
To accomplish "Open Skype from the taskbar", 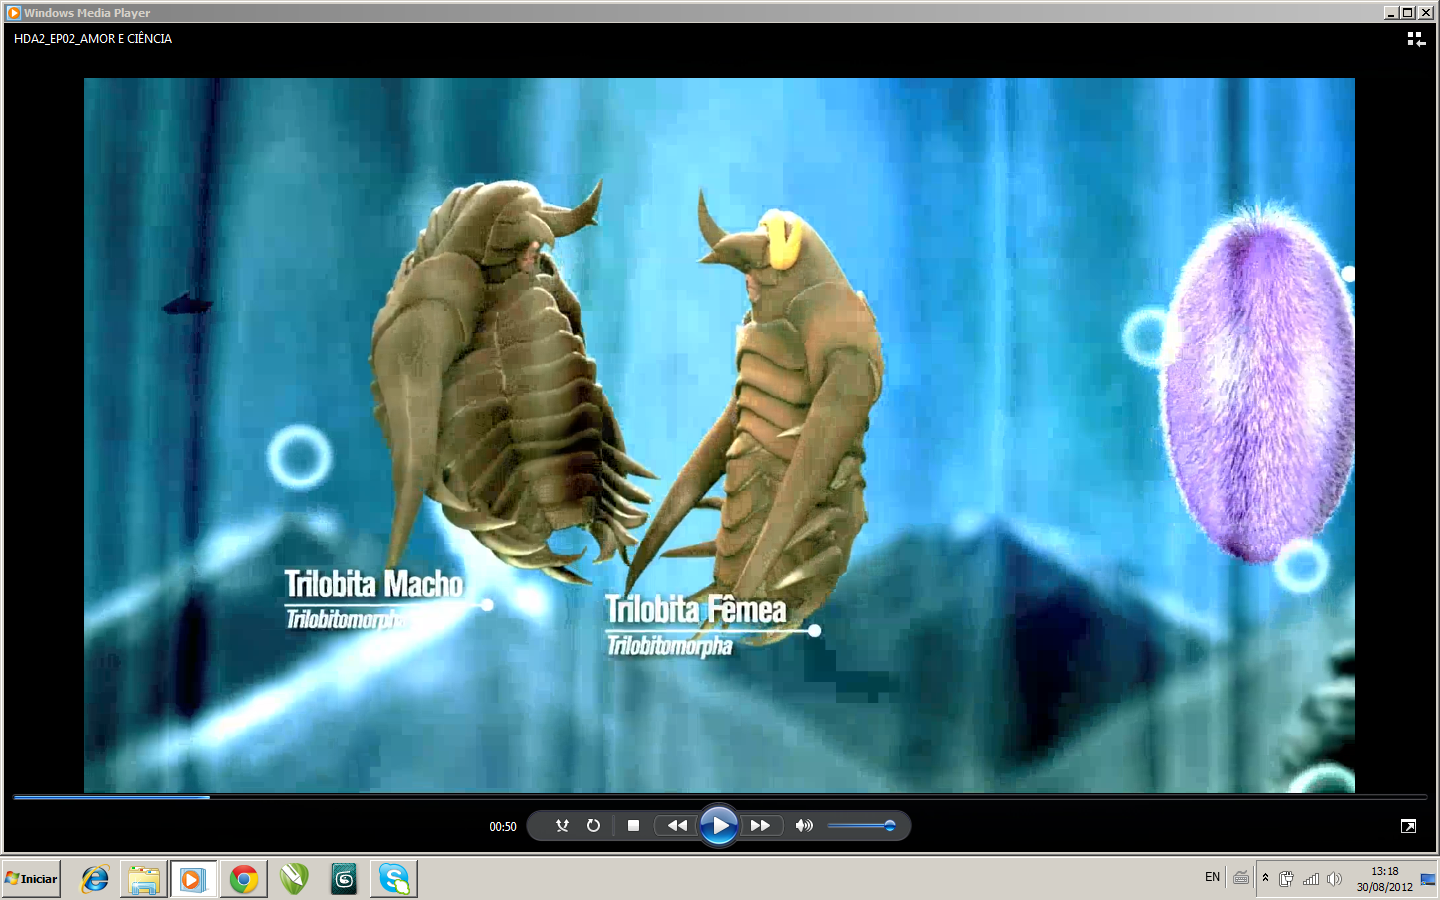I will 394,879.
